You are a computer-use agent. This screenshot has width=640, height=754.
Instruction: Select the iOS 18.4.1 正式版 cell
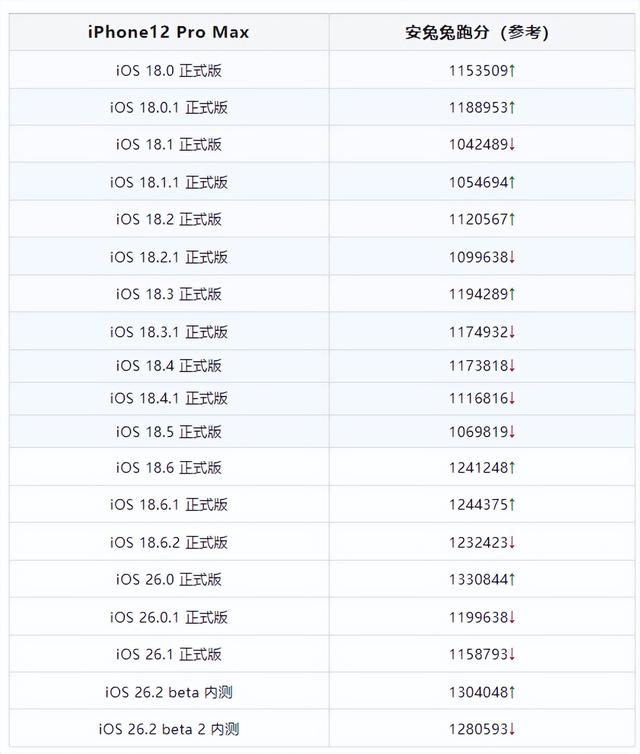tap(168, 398)
